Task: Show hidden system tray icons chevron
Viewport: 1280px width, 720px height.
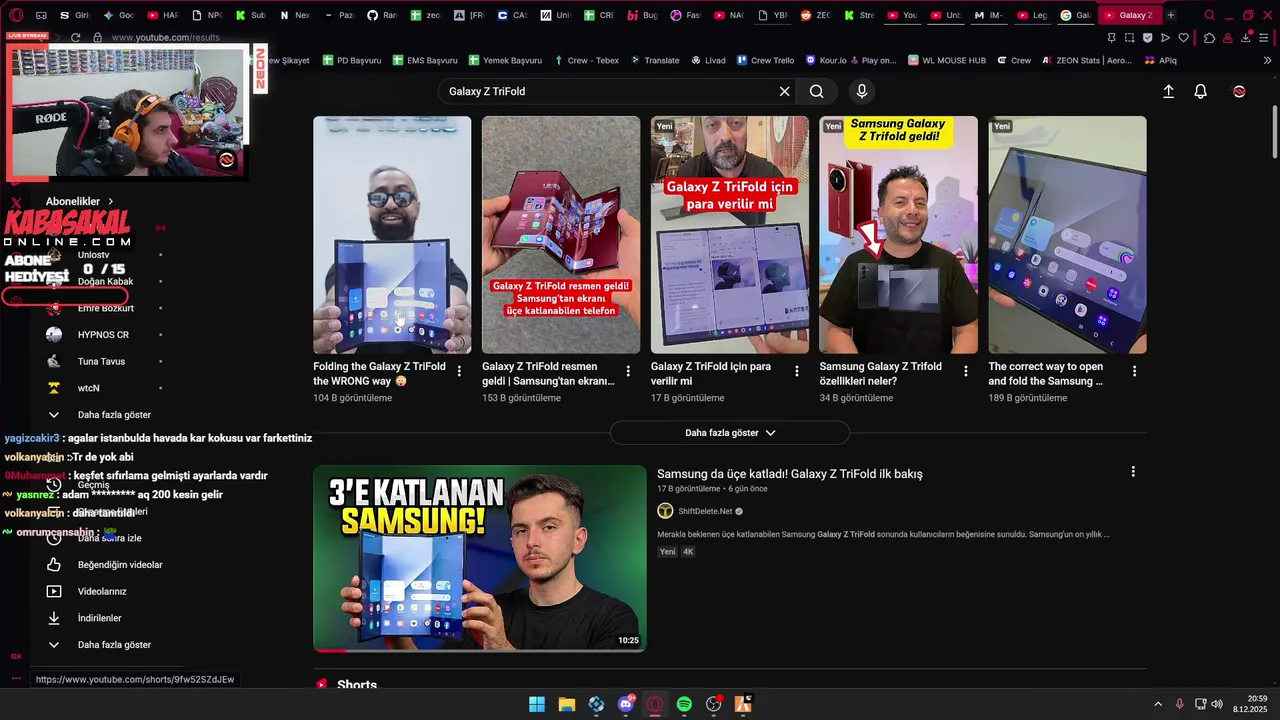Action: [x=1158, y=704]
